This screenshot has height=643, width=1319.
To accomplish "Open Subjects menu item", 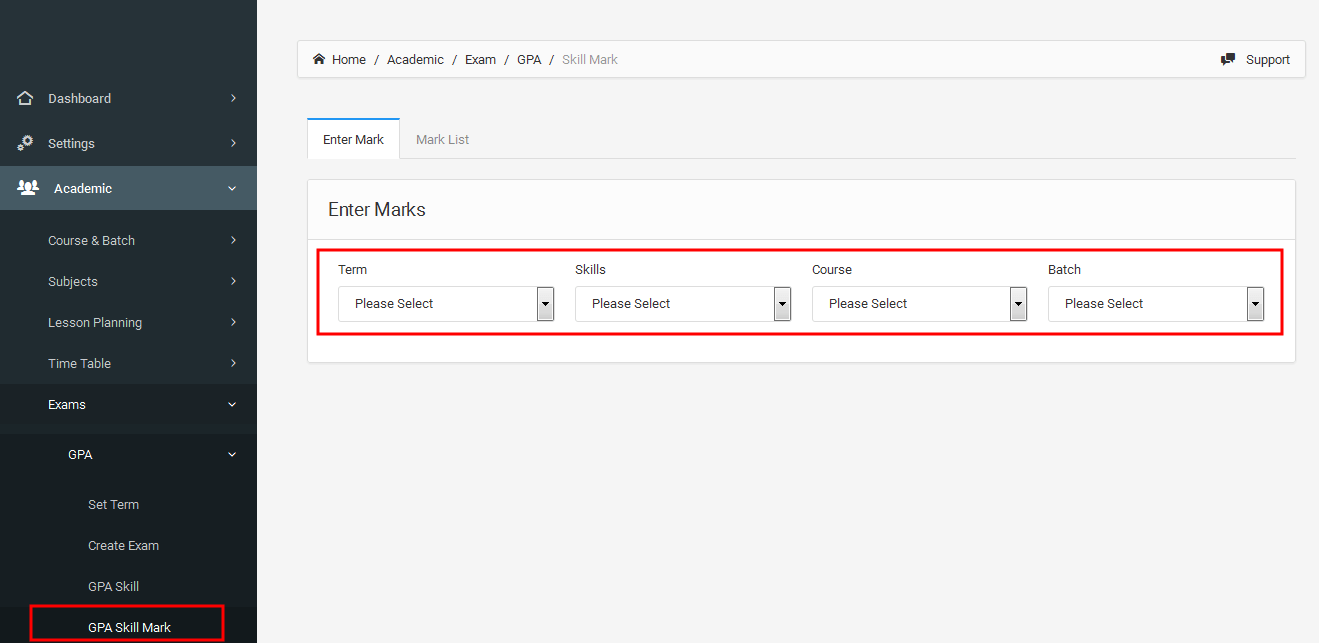I will [x=73, y=281].
